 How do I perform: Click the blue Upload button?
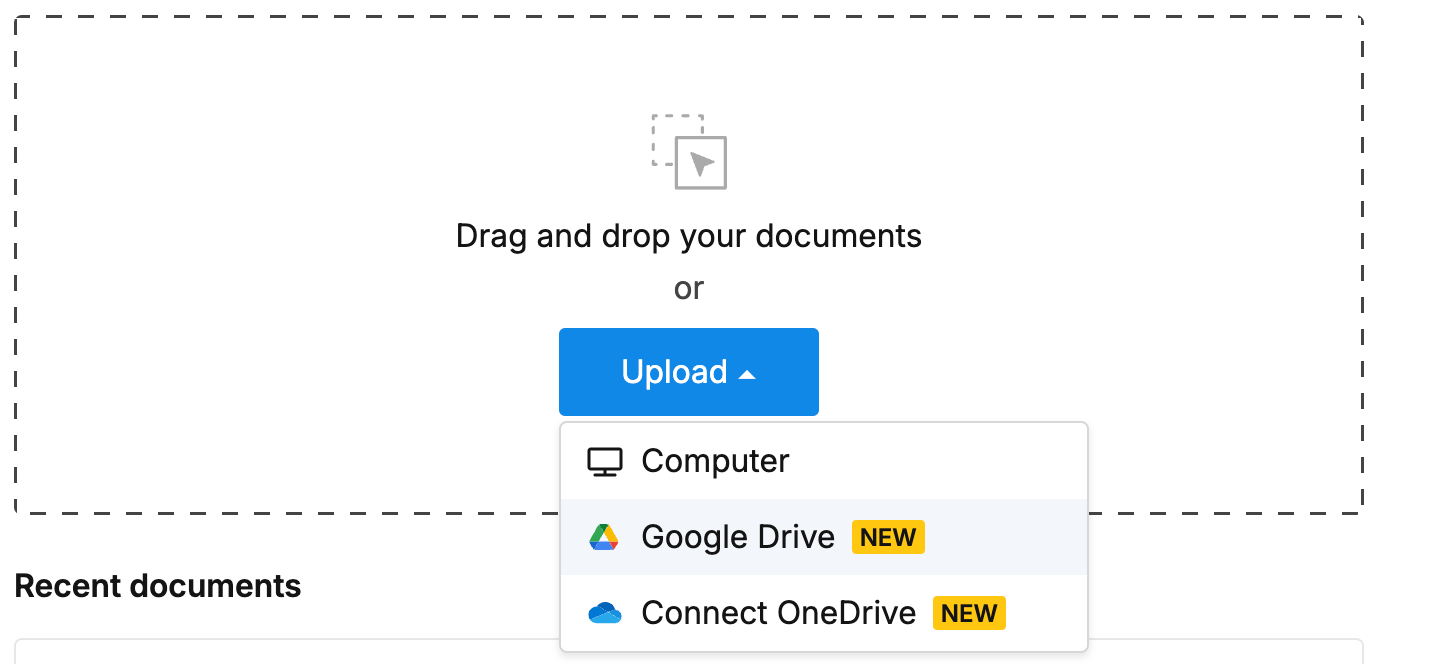pos(688,372)
